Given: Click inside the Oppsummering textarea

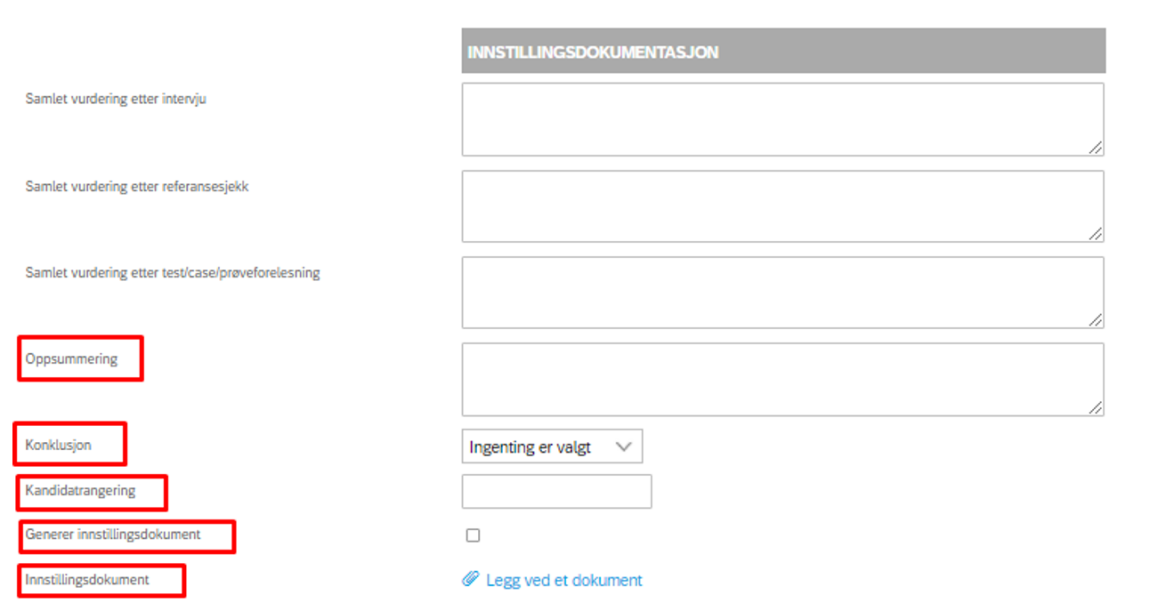Looking at the screenshot, I should click(x=783, y=379).
